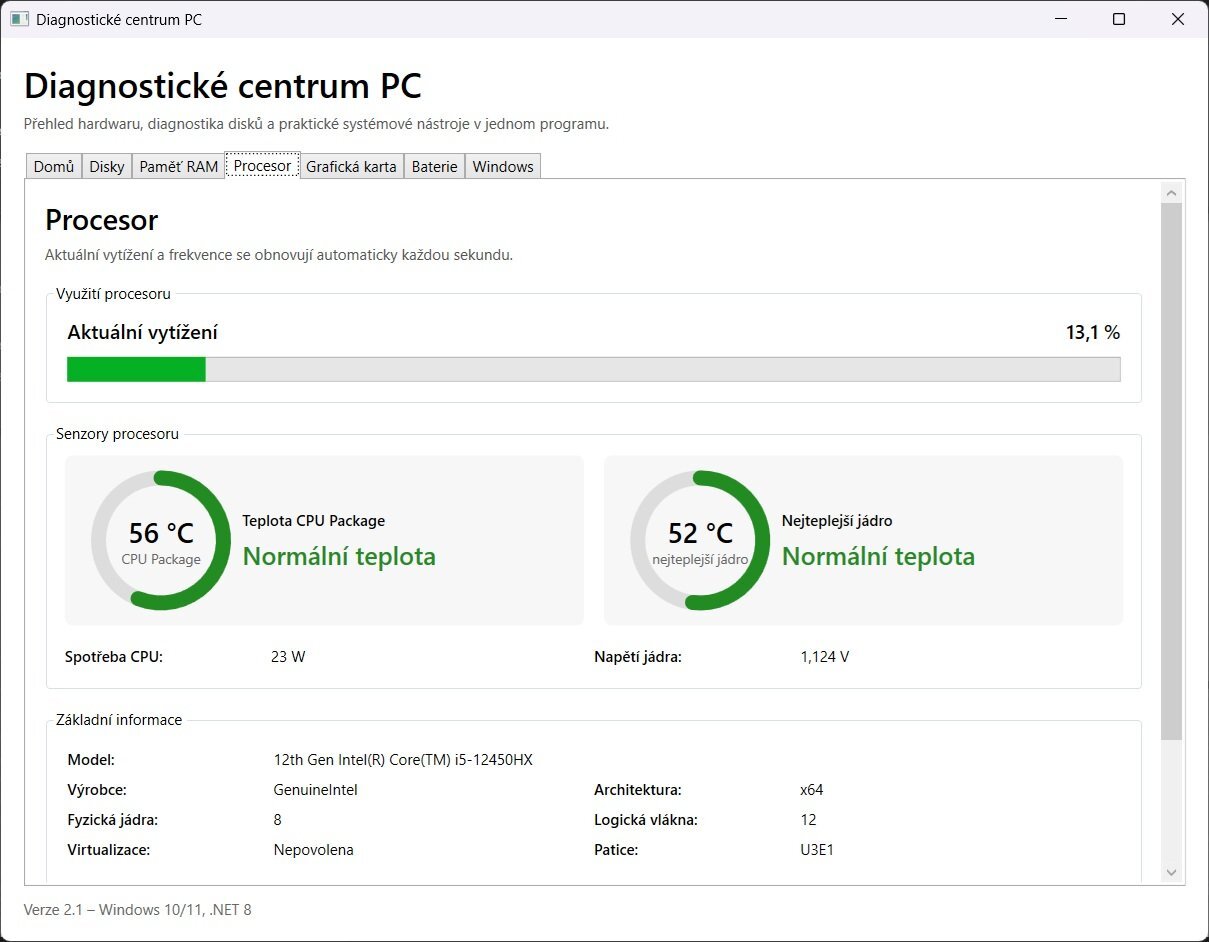Click the 52 °C nejteplejší jádro gauge

pyautogui.click(x=700, y=540)
